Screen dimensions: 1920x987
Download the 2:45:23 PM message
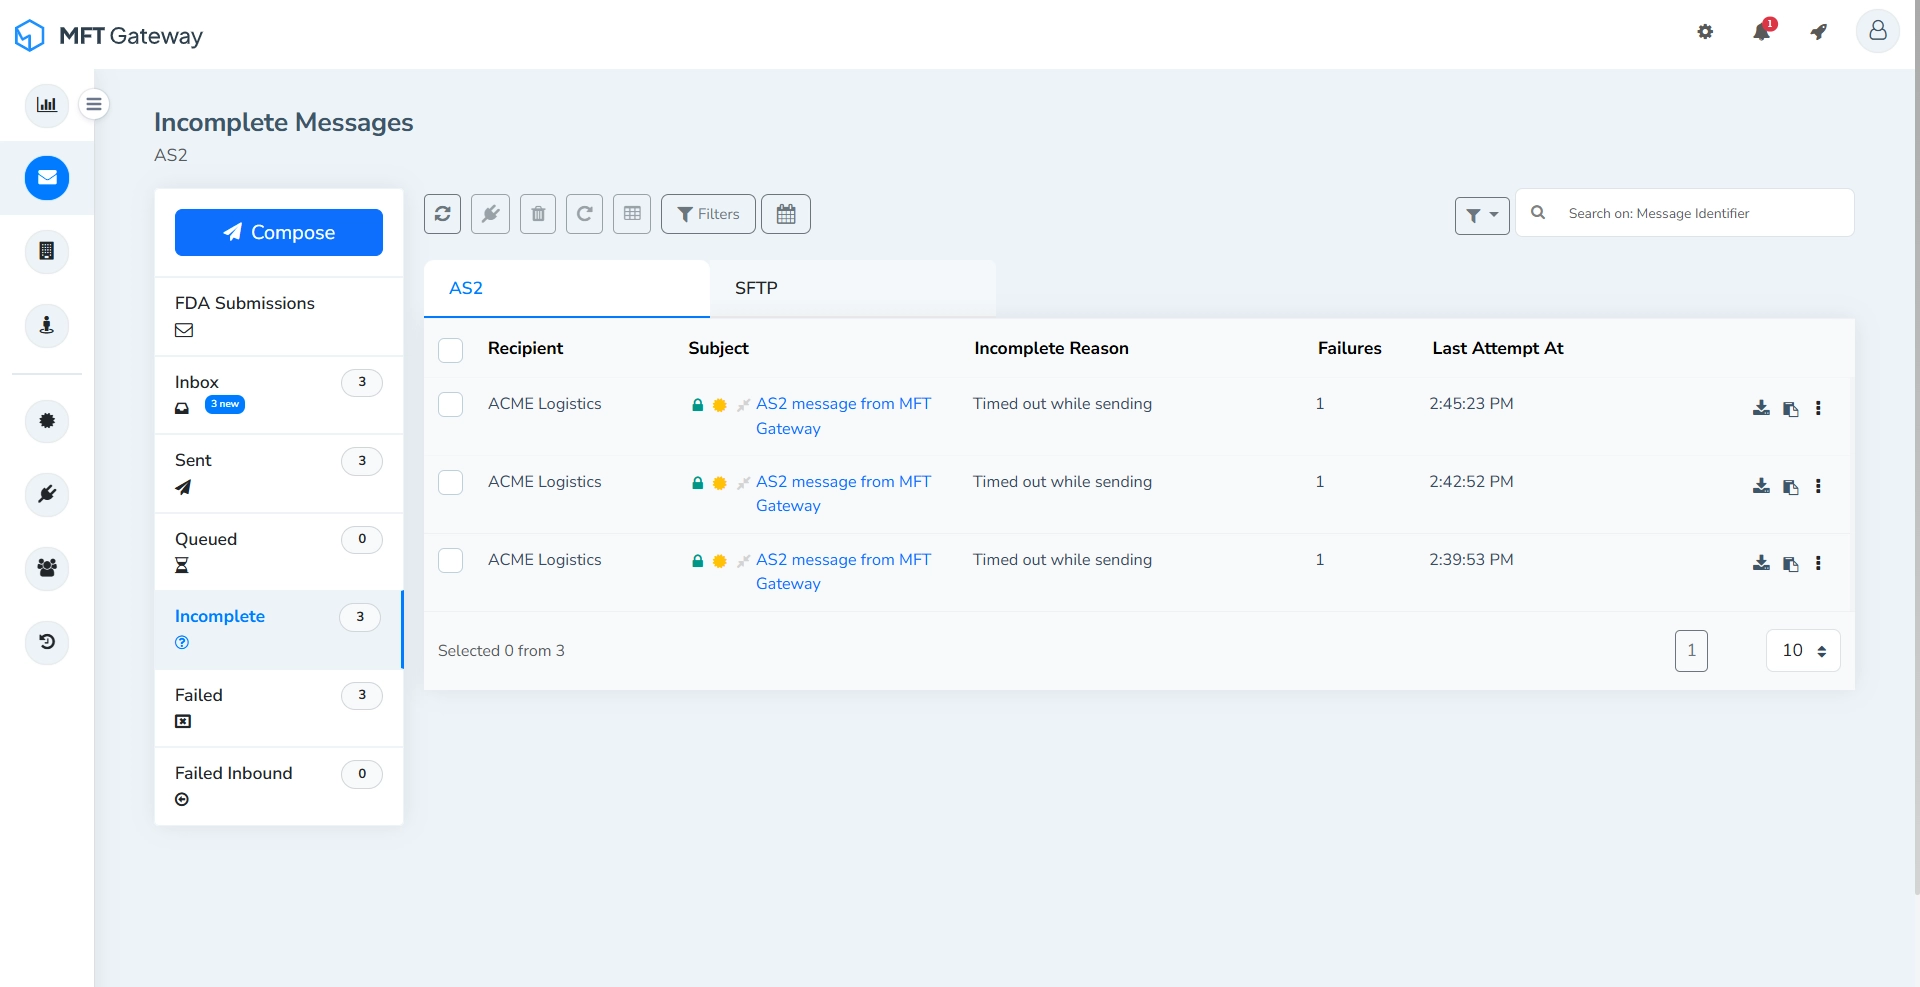(1761, 408)
